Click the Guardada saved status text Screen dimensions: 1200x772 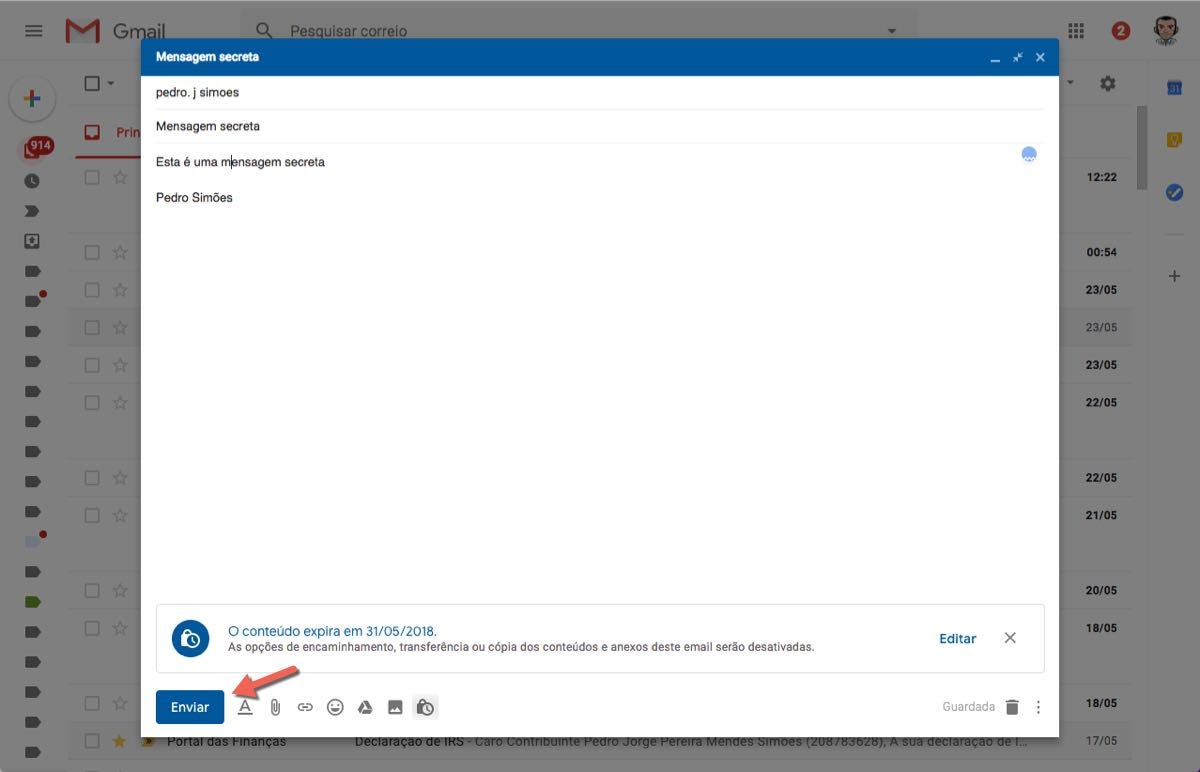(x=968, y=707)
